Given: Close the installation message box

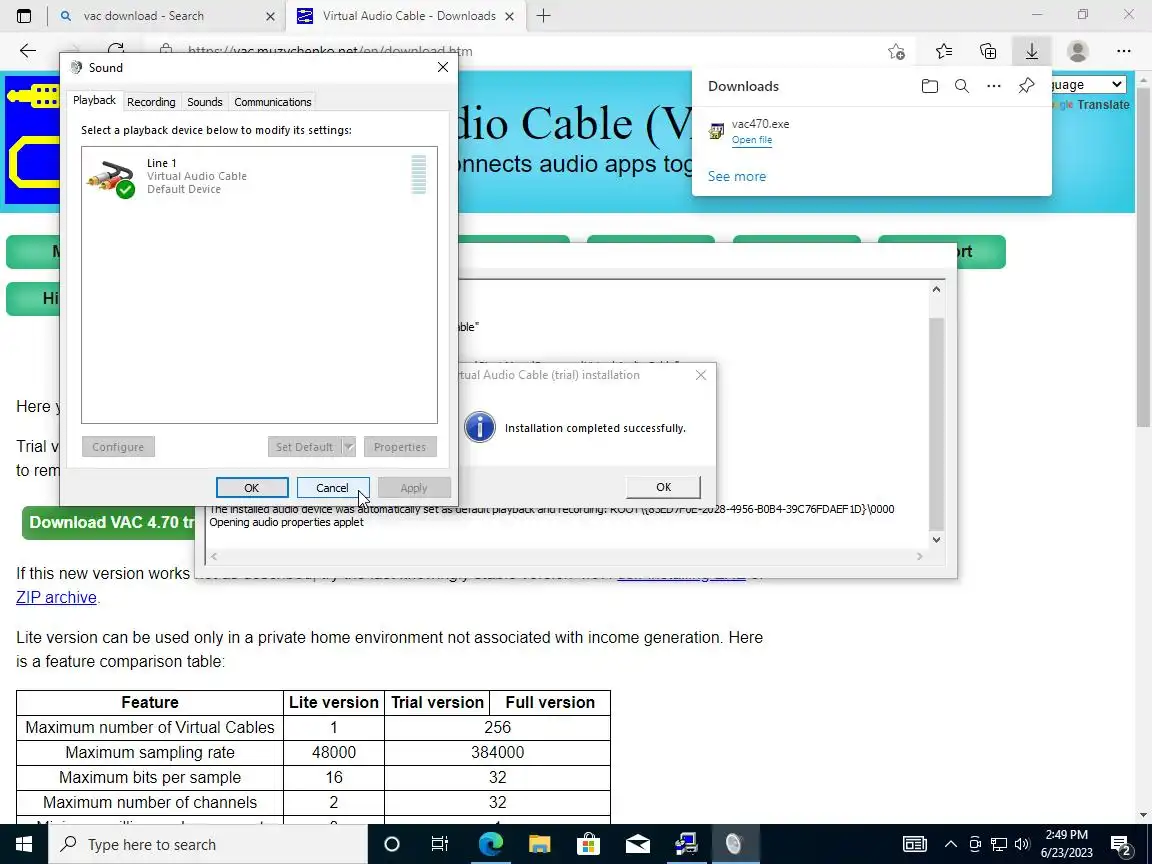Looking at the screenshot, I should [x=701, y=375].
